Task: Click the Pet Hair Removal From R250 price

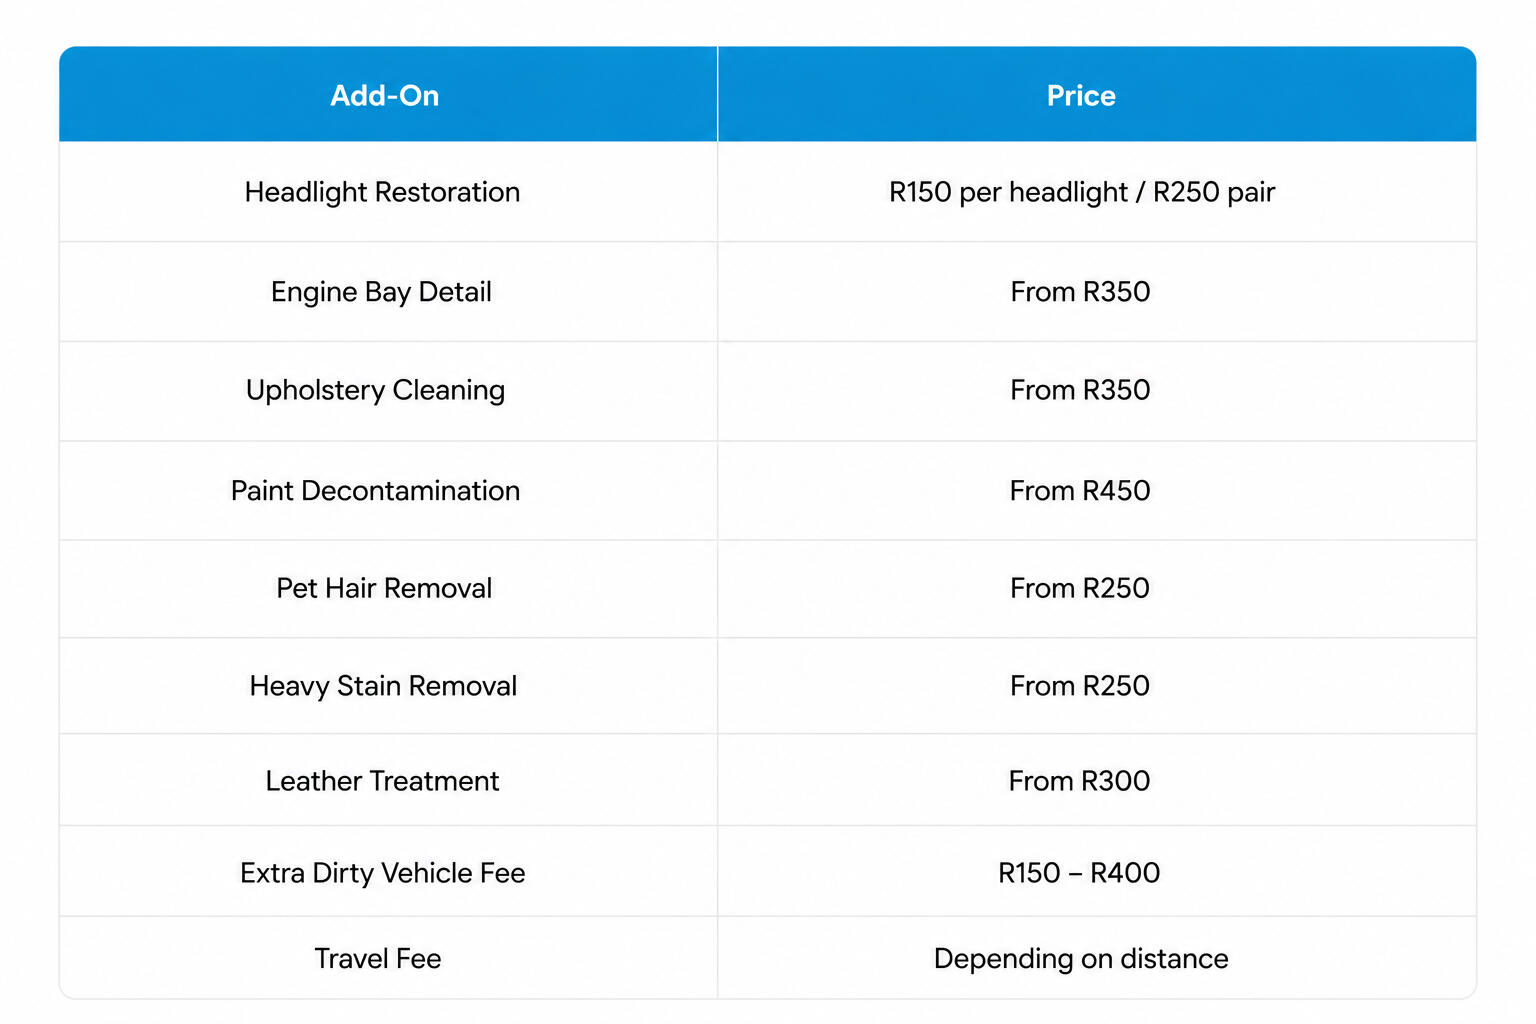Action: point(1080,588)
